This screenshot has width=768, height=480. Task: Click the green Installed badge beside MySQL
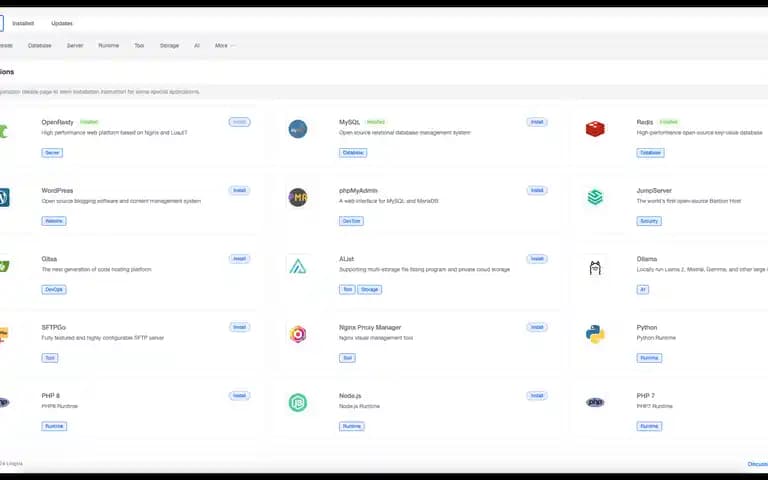point(376,122)
